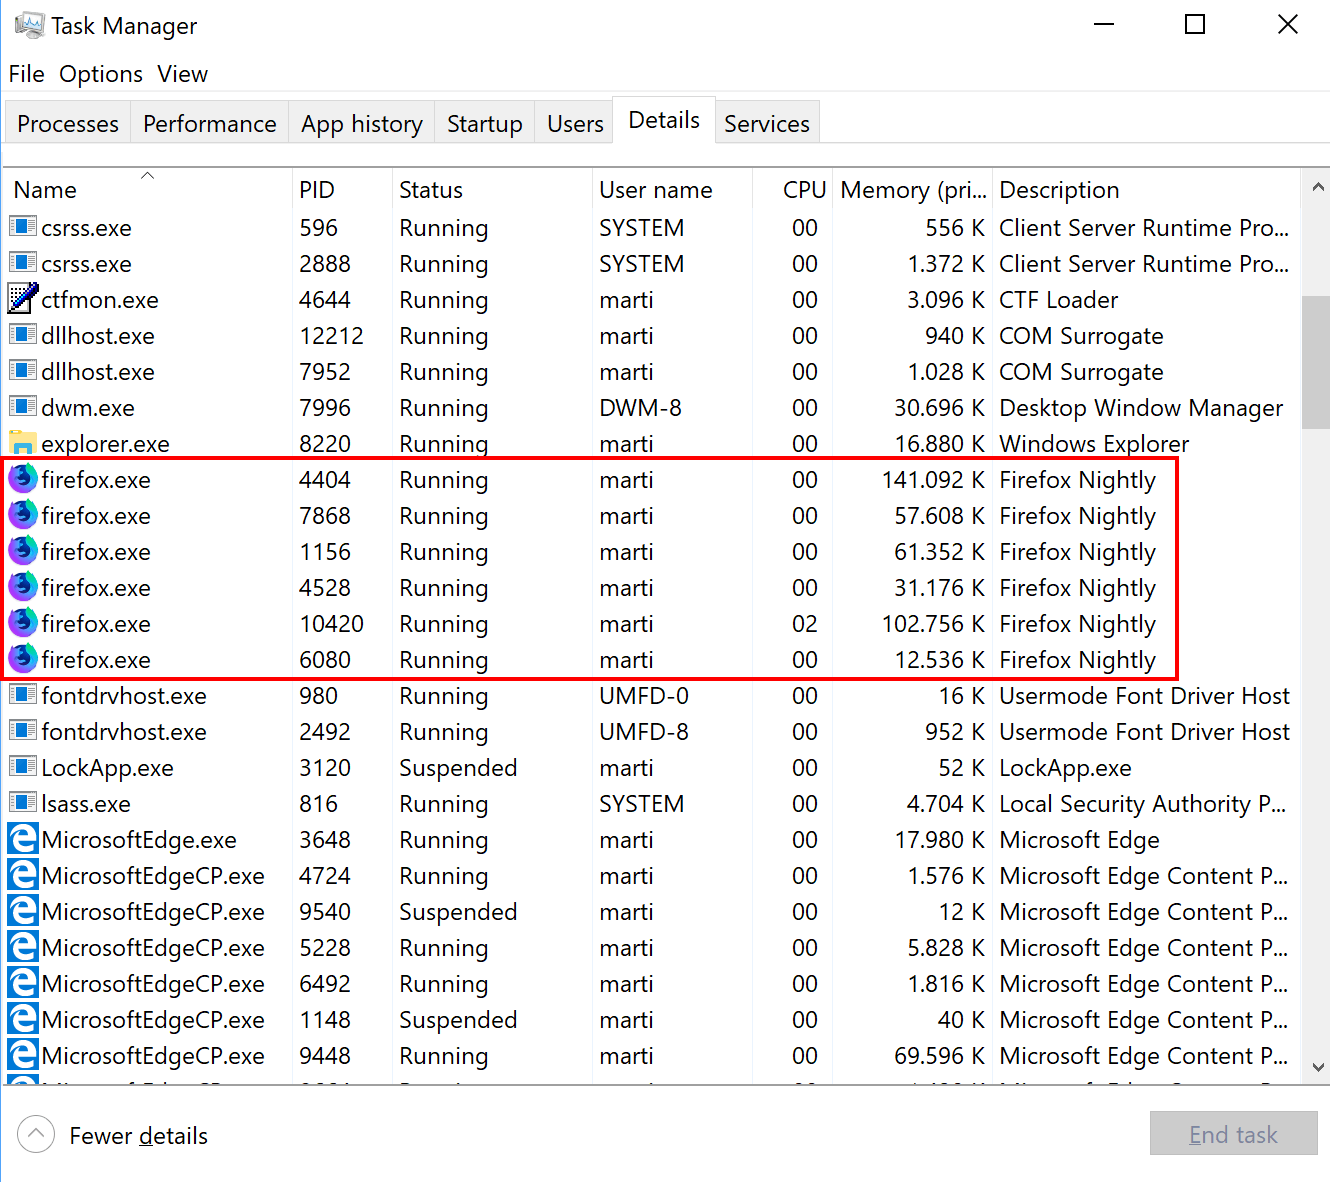1330x1182 pixels.
Task: Select memory value 69.596 K
Action: pos(940,1056)
